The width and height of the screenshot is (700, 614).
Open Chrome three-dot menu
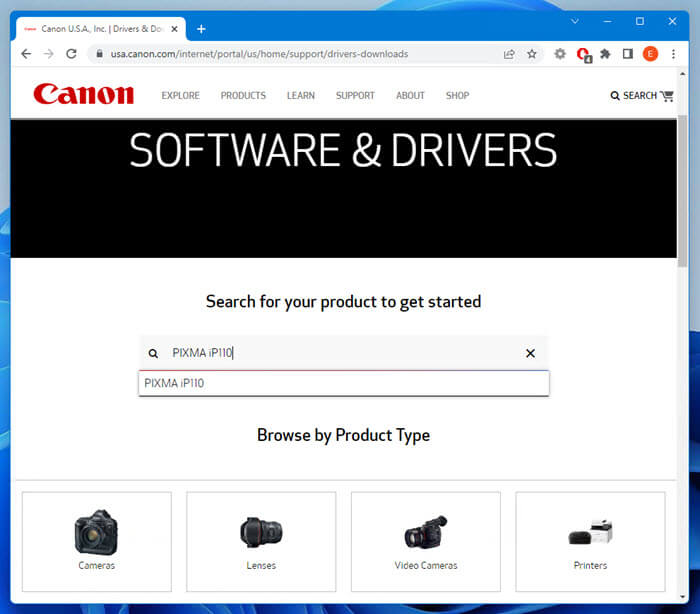pos(673,54)
